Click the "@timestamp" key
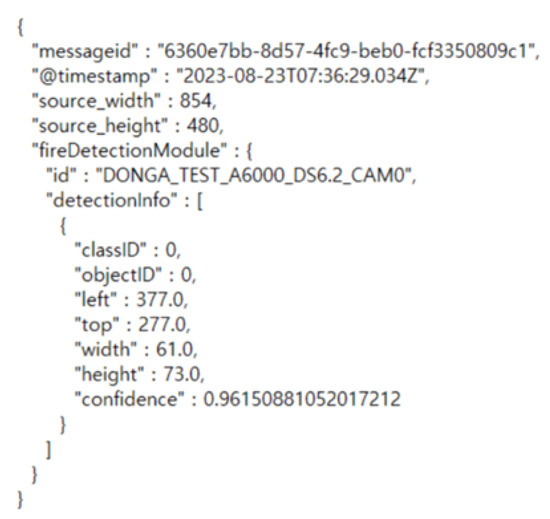550x519 pixels. point(95,76)
